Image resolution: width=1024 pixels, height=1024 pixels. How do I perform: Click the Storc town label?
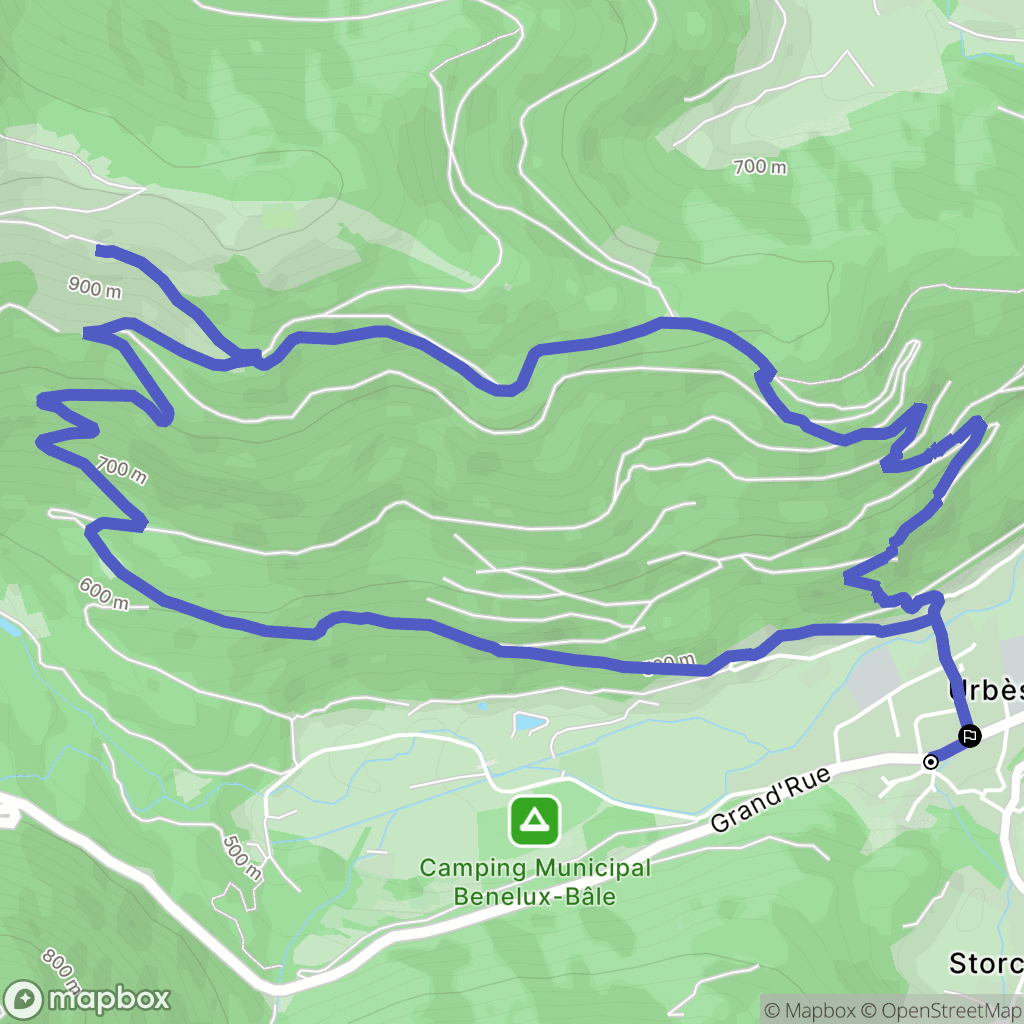986,963
